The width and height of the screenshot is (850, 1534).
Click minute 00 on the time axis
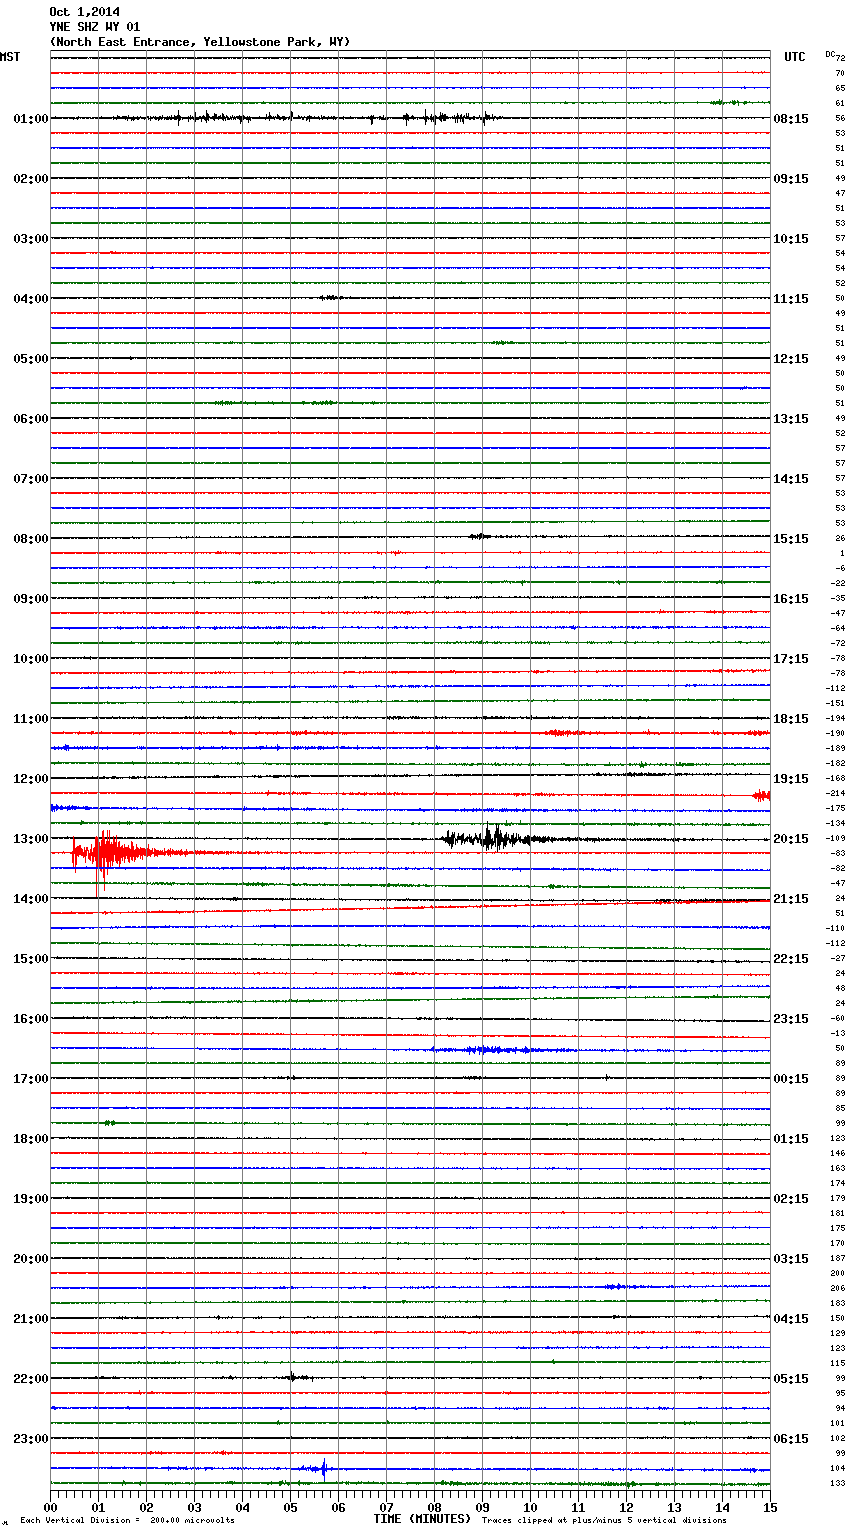click(x=51, y=1507)
